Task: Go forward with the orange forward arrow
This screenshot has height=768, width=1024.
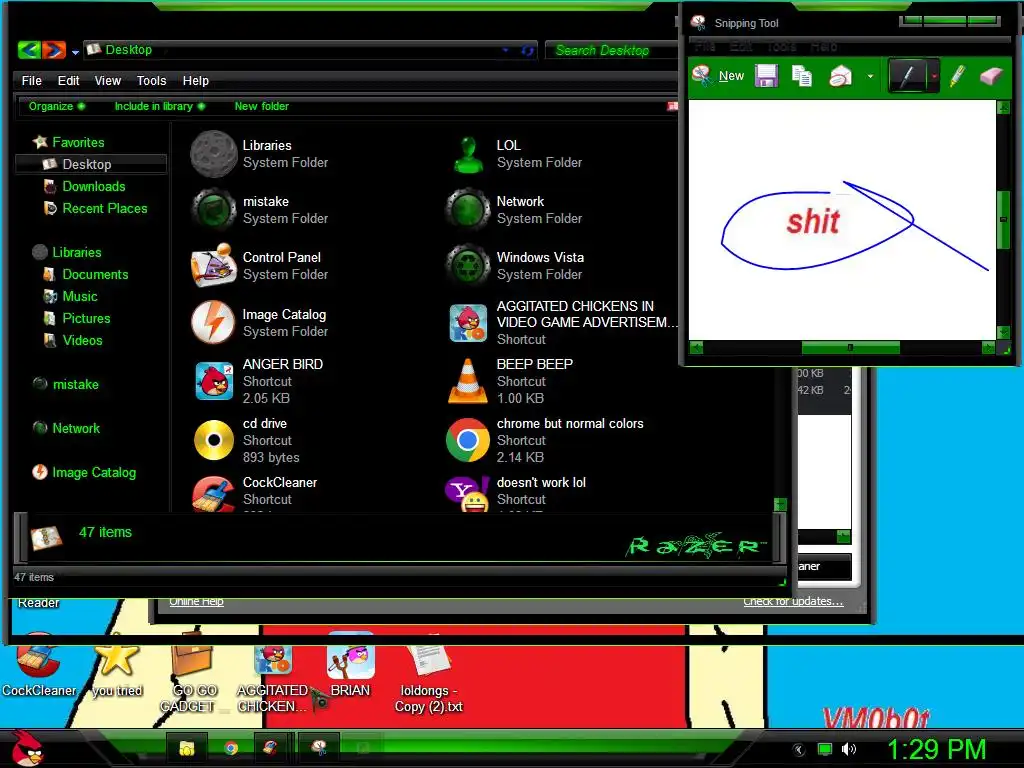Action: [54, 50]
